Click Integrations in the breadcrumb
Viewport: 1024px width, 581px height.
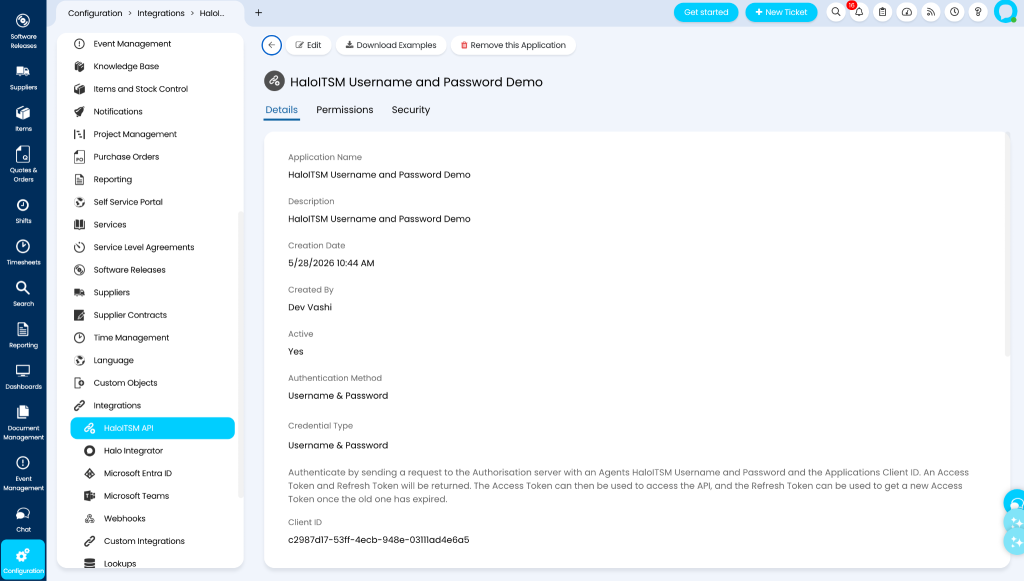(161, 13)
